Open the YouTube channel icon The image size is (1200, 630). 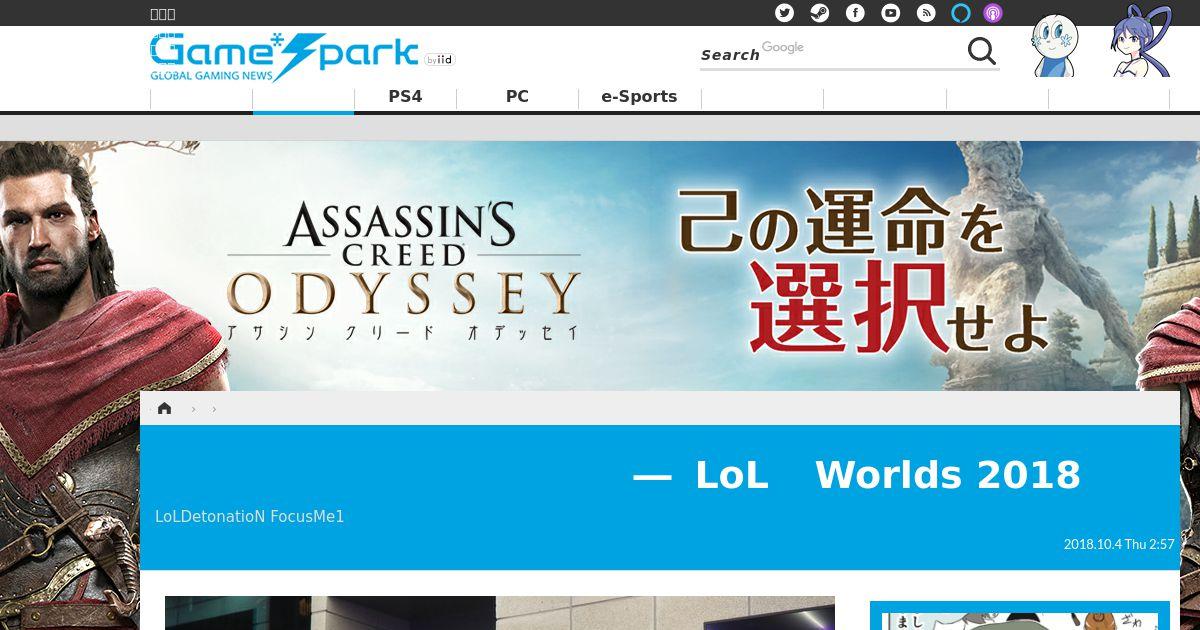890,13
